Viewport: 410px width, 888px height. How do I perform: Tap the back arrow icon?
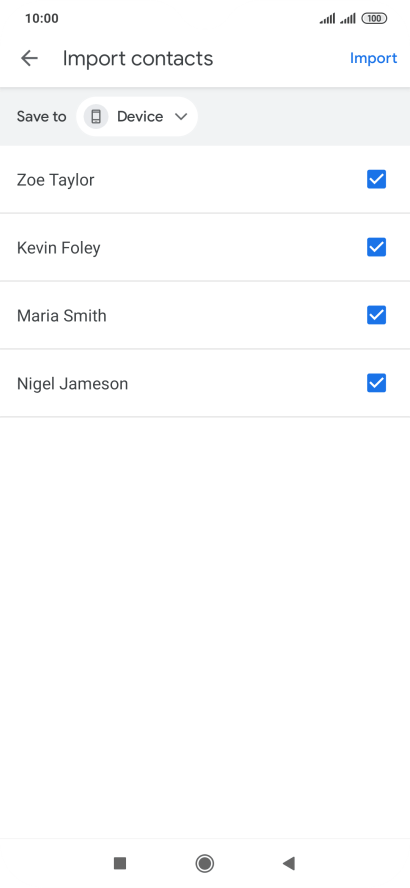click(x=29, y=58)
